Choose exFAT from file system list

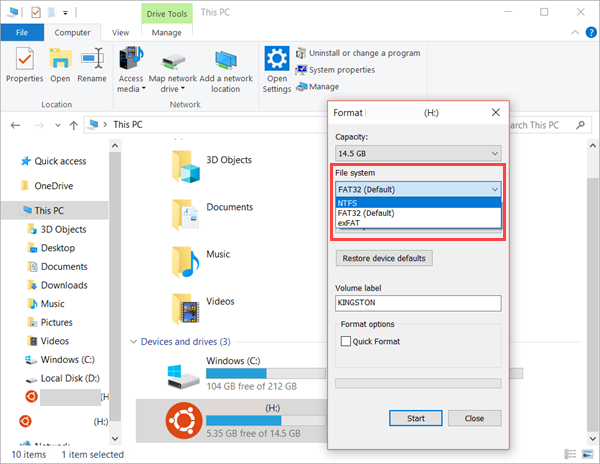click(x=418, y=223)
